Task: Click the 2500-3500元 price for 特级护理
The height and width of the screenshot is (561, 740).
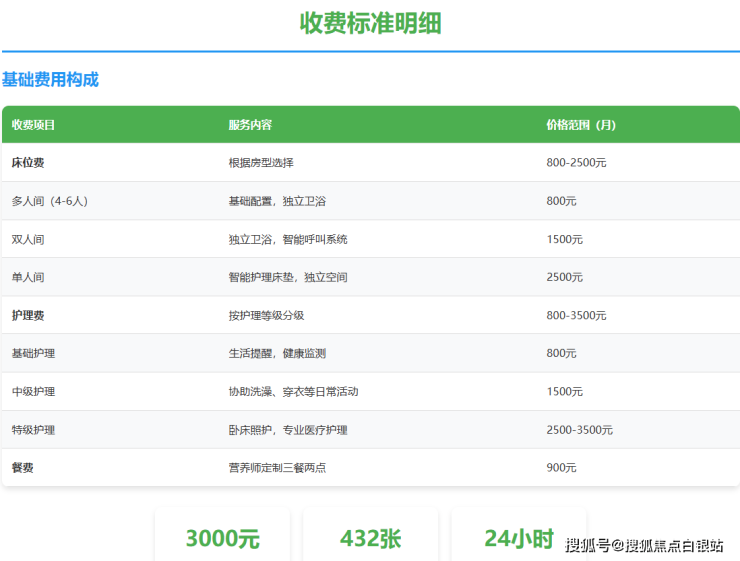Action: [x=579, y=430]
